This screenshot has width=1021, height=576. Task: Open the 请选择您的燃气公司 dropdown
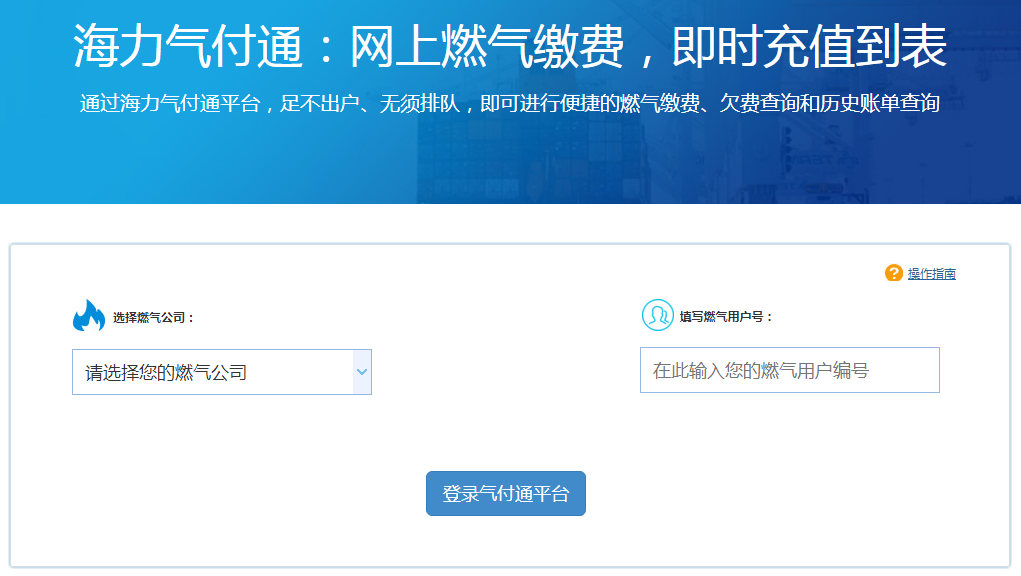[x=222, y=372]
